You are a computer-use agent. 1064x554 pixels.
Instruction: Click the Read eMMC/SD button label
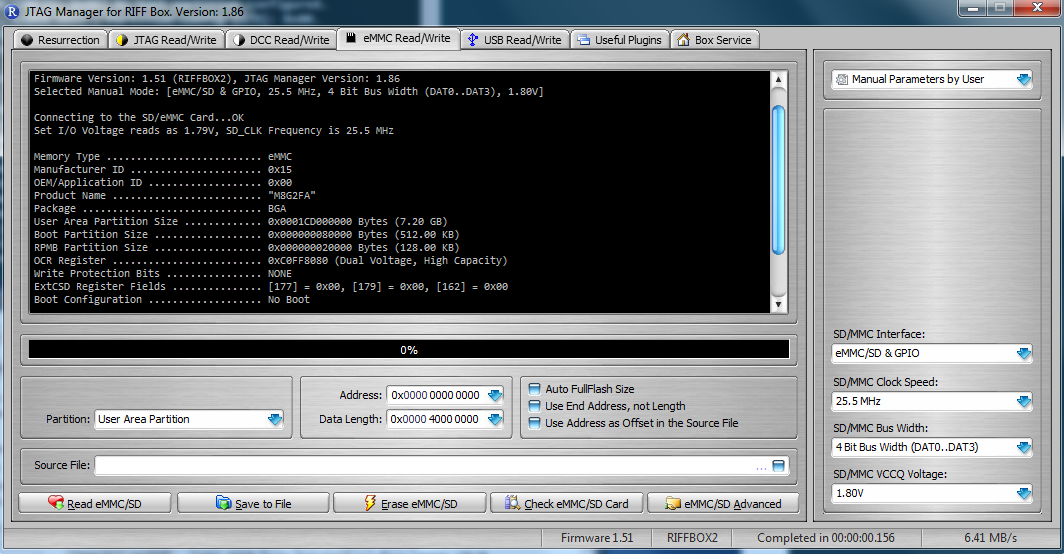(104, 504)
